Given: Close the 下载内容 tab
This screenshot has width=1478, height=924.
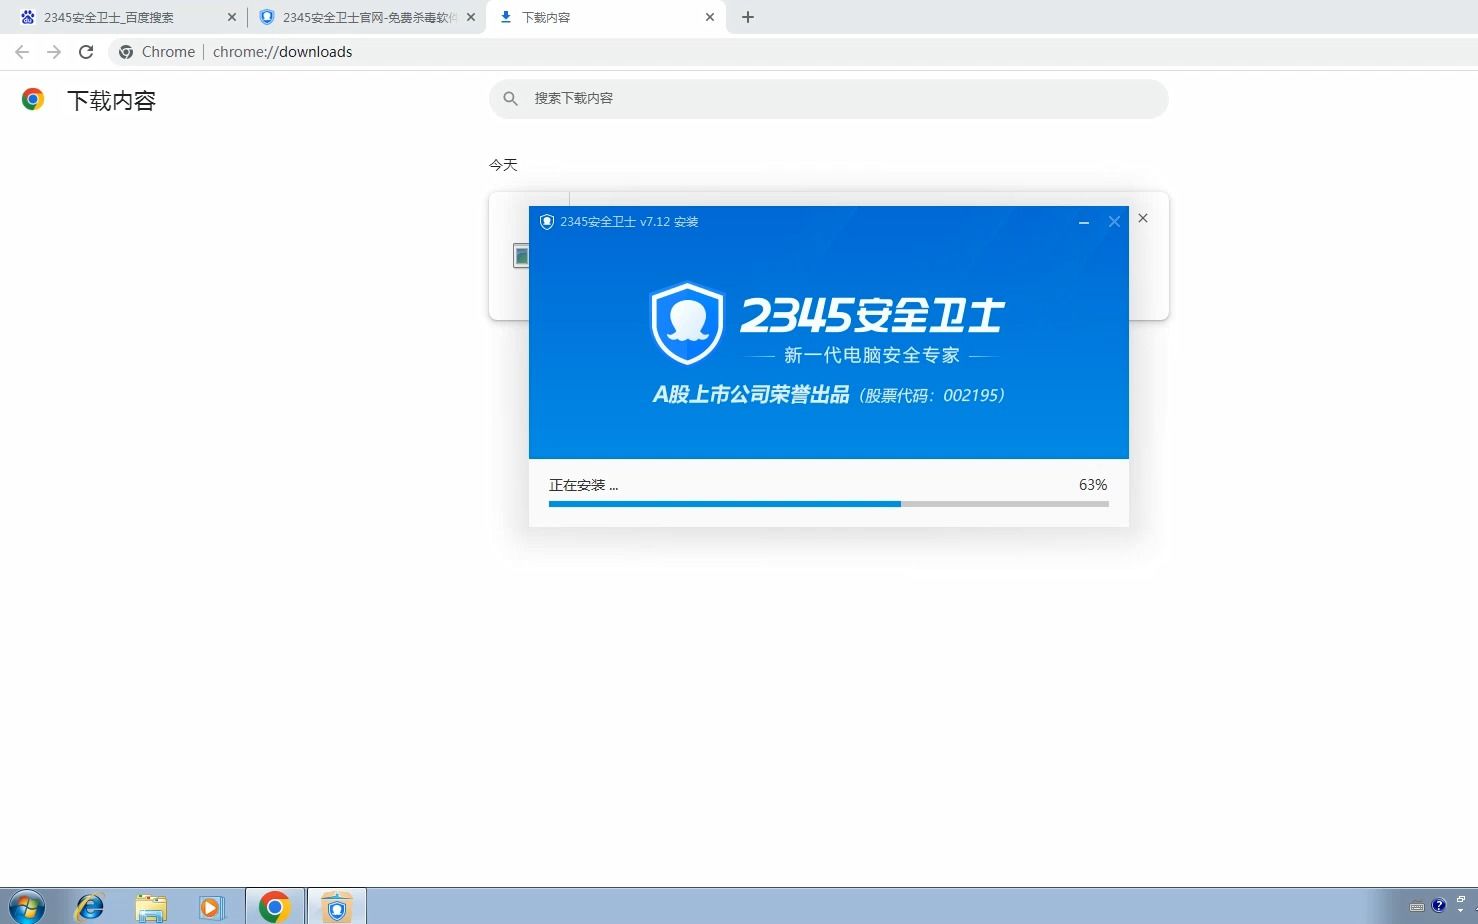Looking at the screenshot, I should click(x=710, y=17).
